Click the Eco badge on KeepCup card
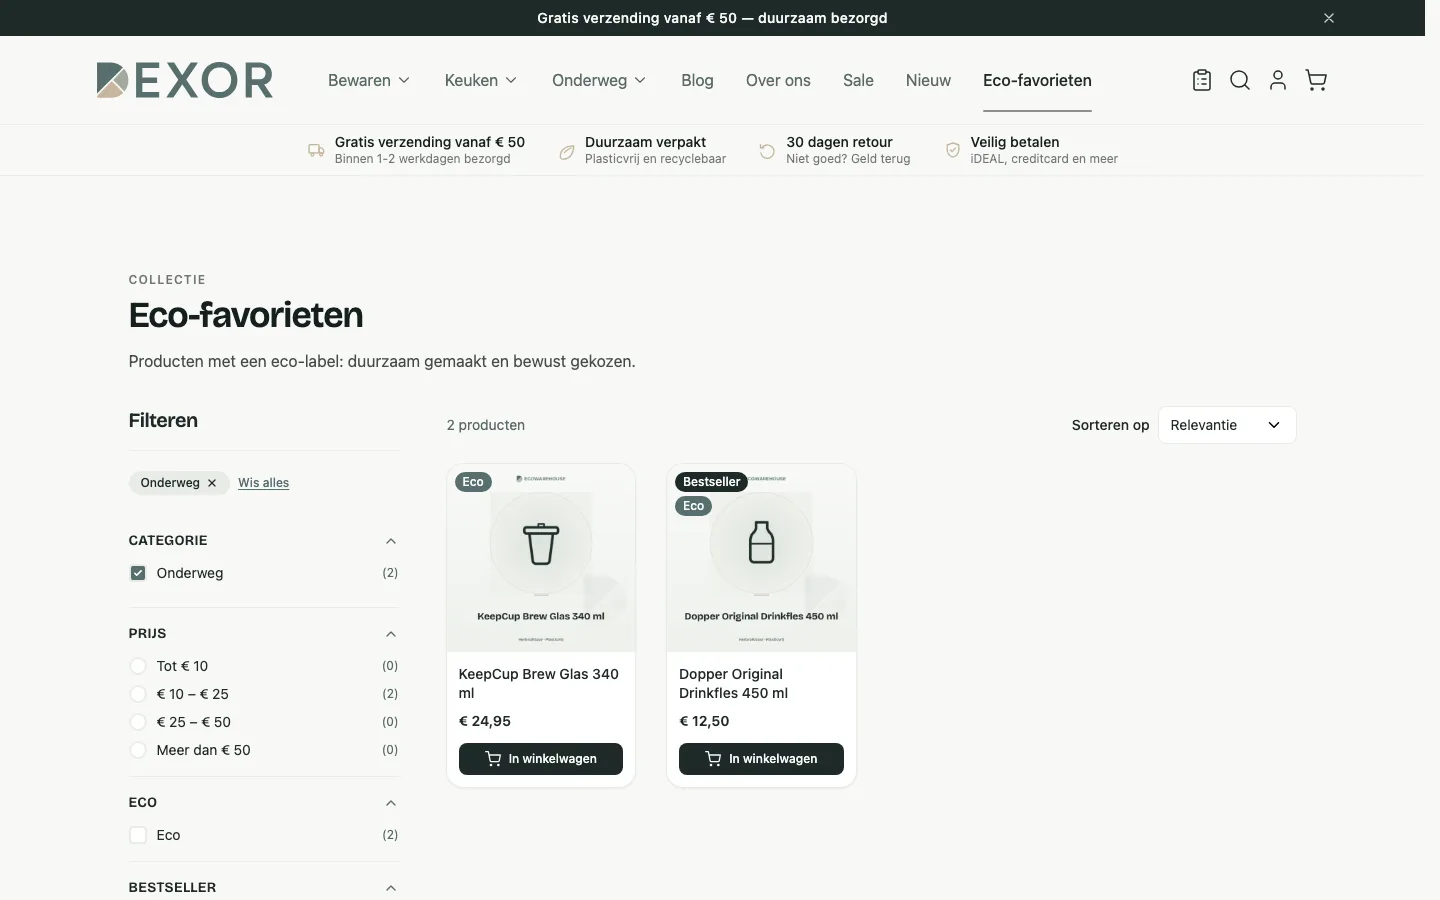 coord(473,482)
